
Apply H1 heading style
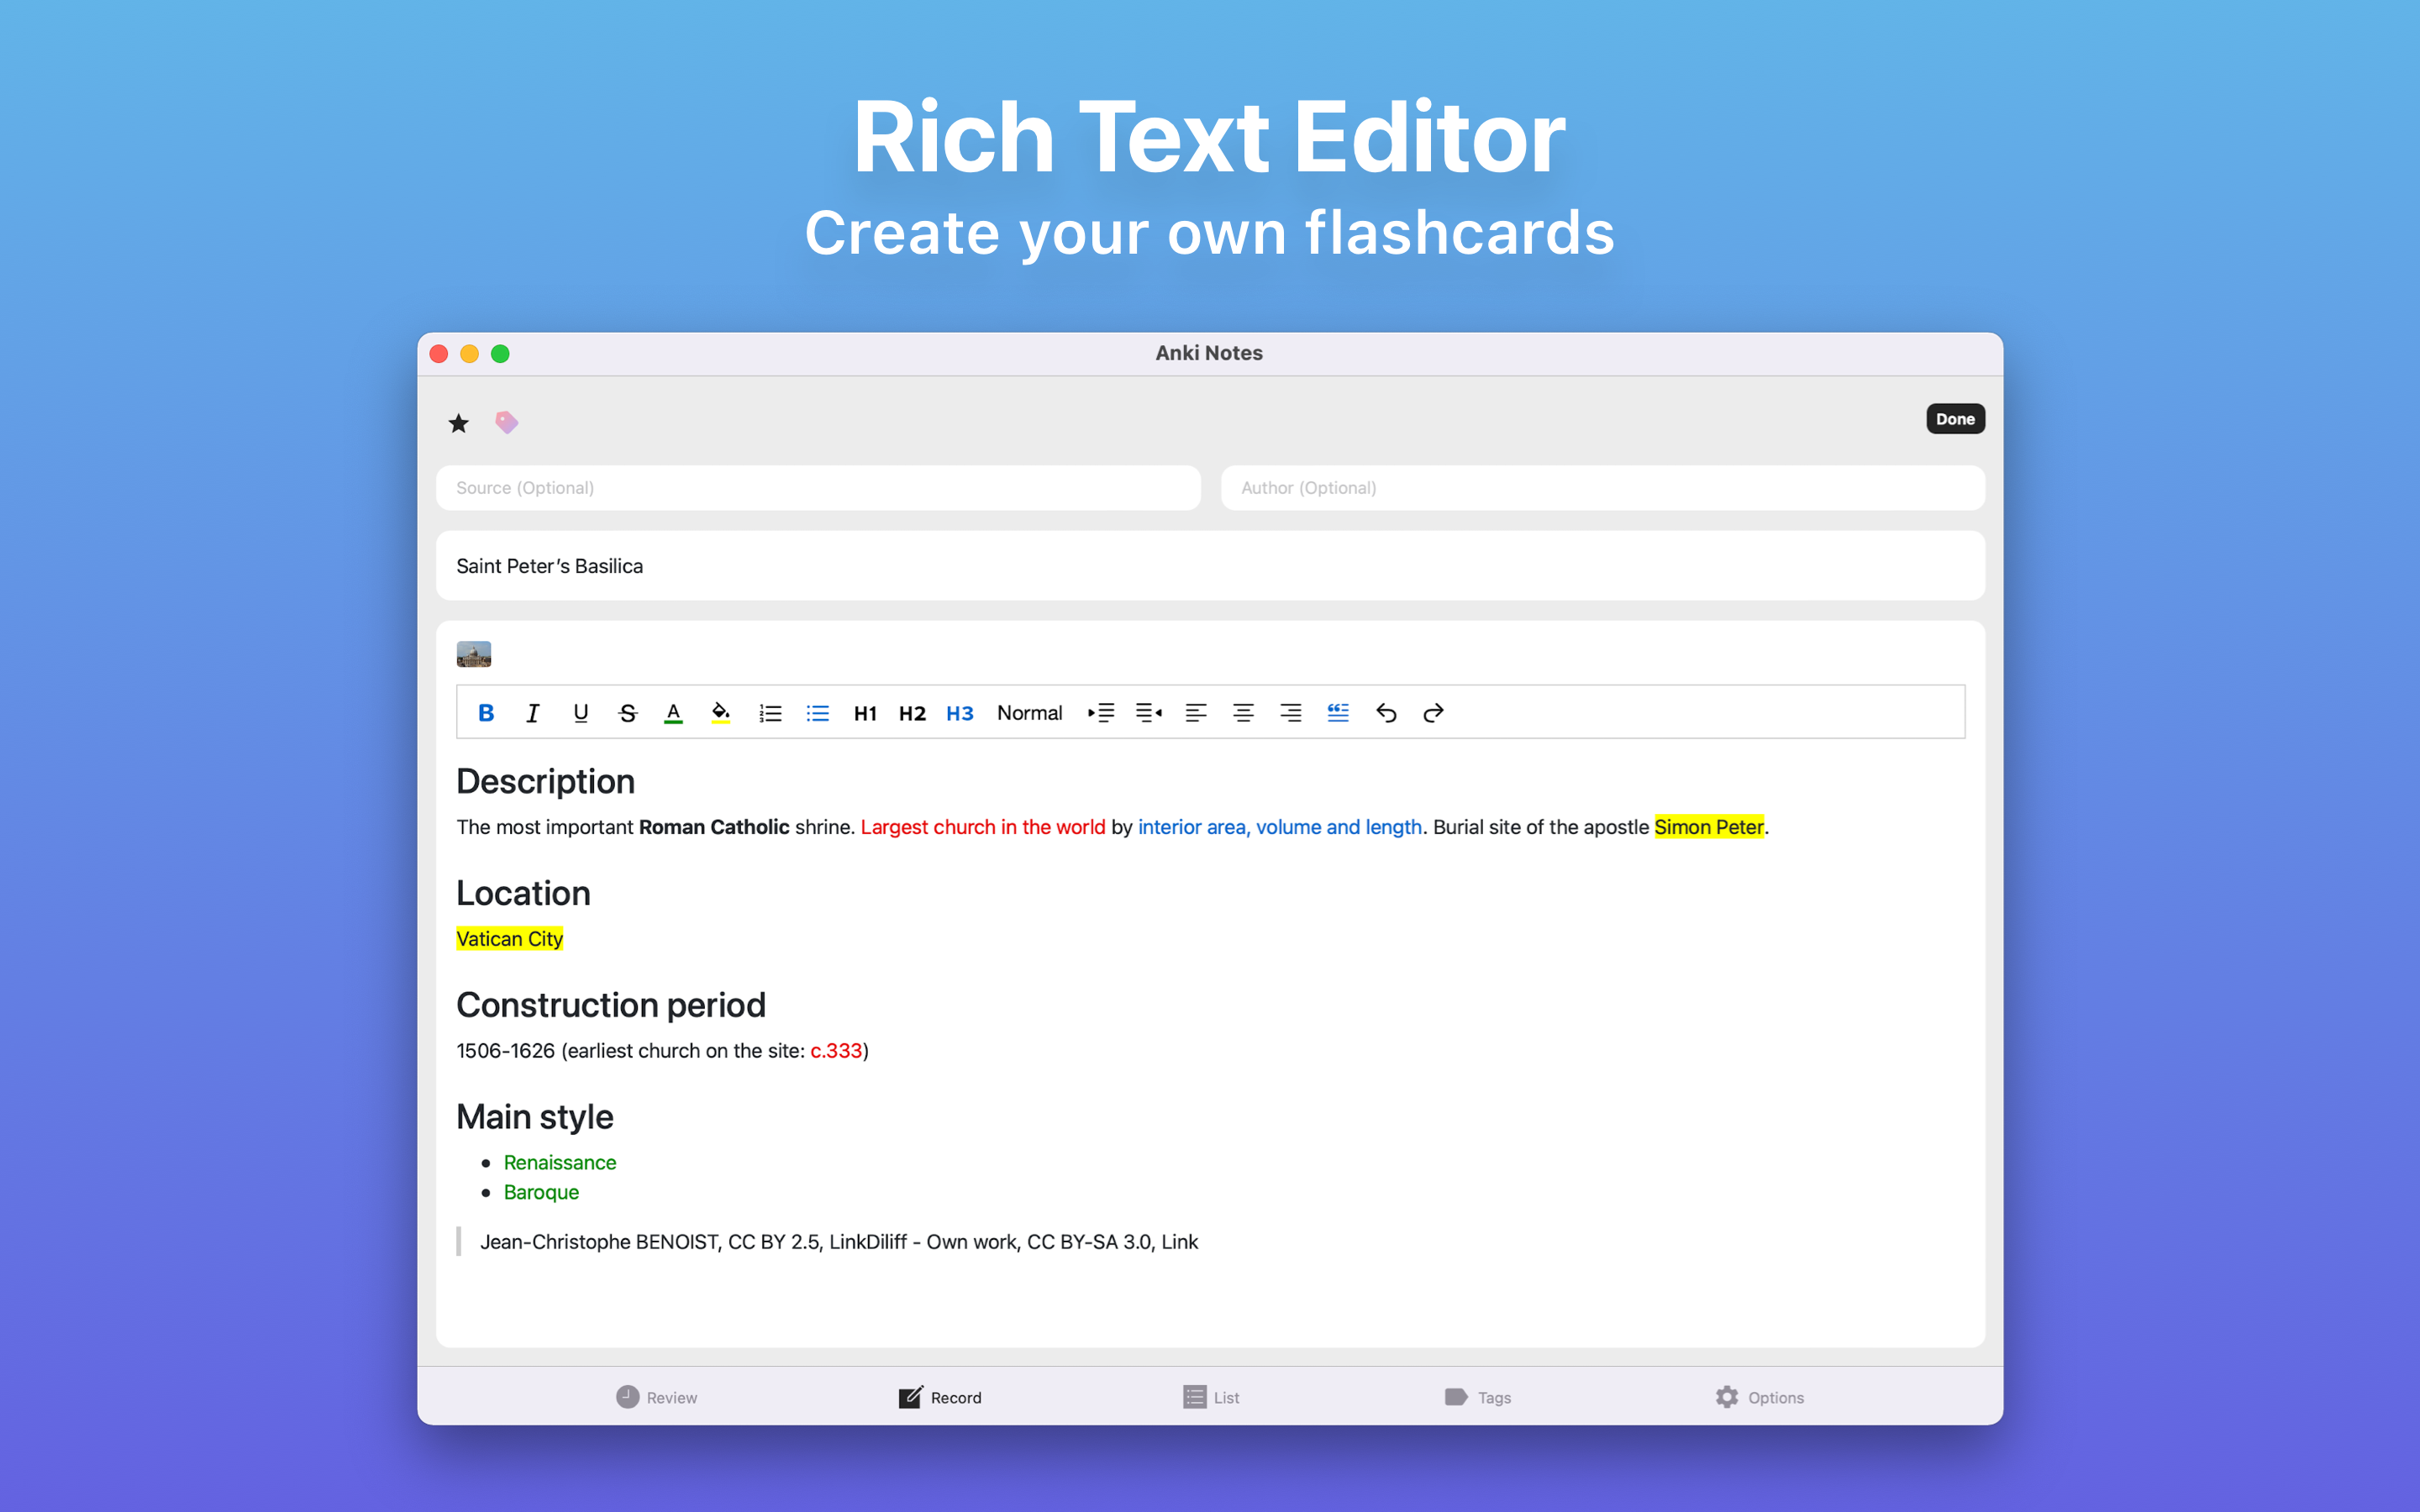click(x=865, y=713)
